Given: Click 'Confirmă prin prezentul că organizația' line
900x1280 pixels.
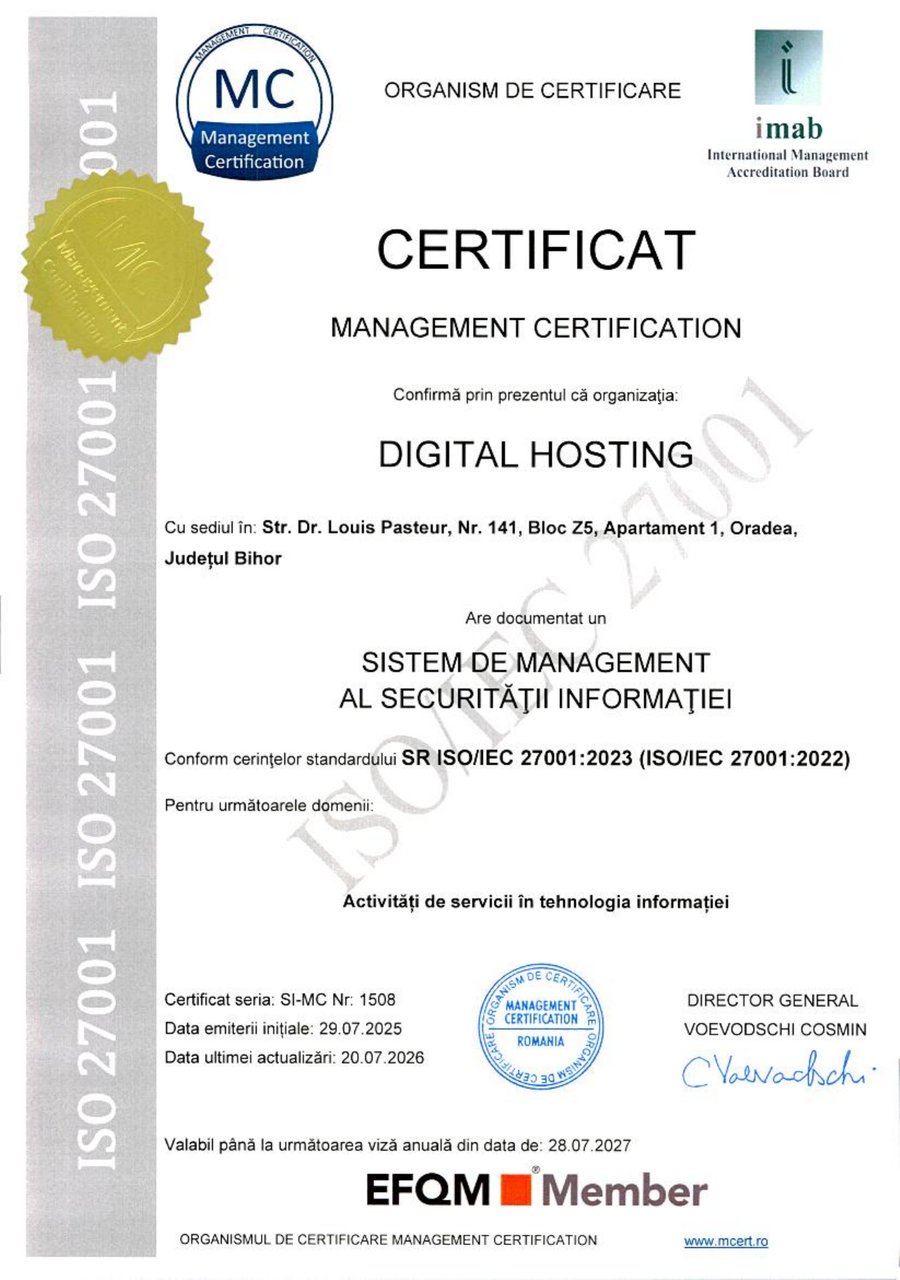Looking at the screenshot, I should point(536,395).
